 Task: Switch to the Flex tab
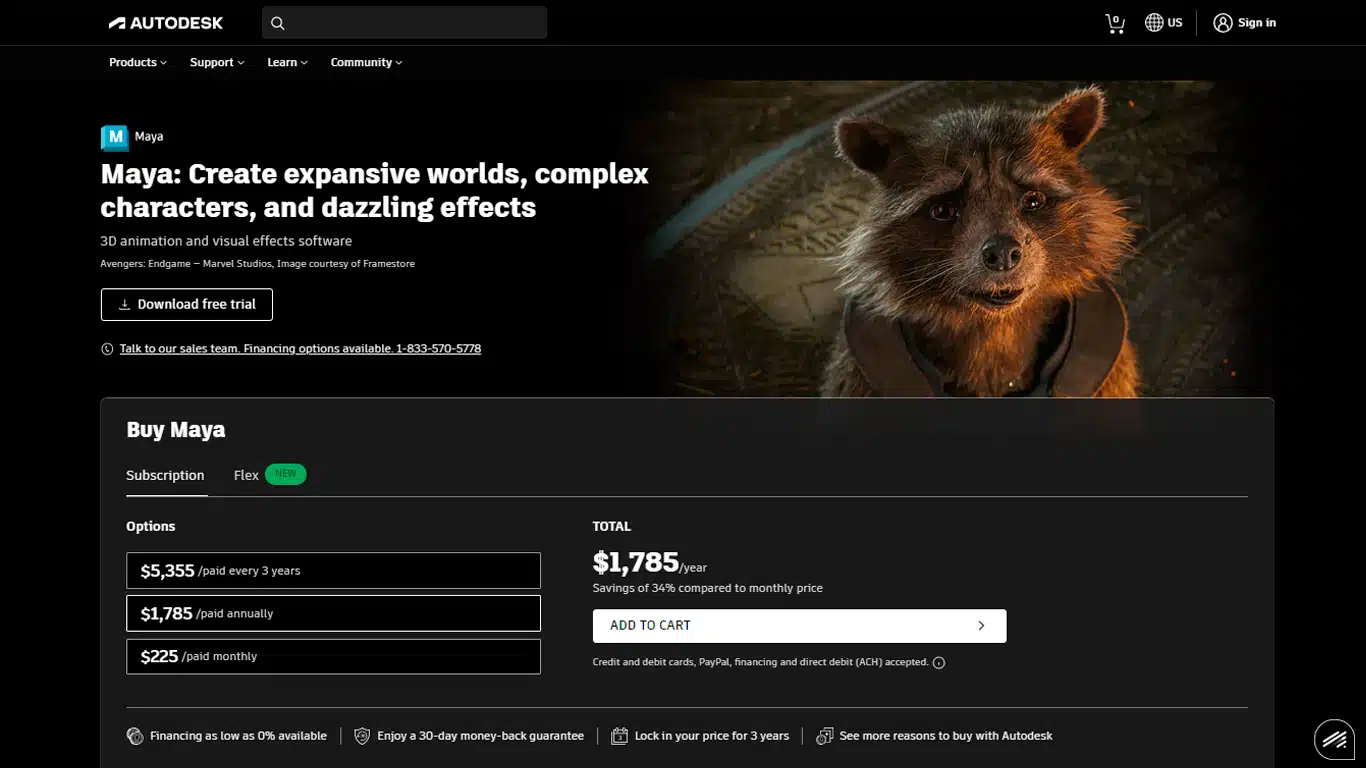point(246,475)
